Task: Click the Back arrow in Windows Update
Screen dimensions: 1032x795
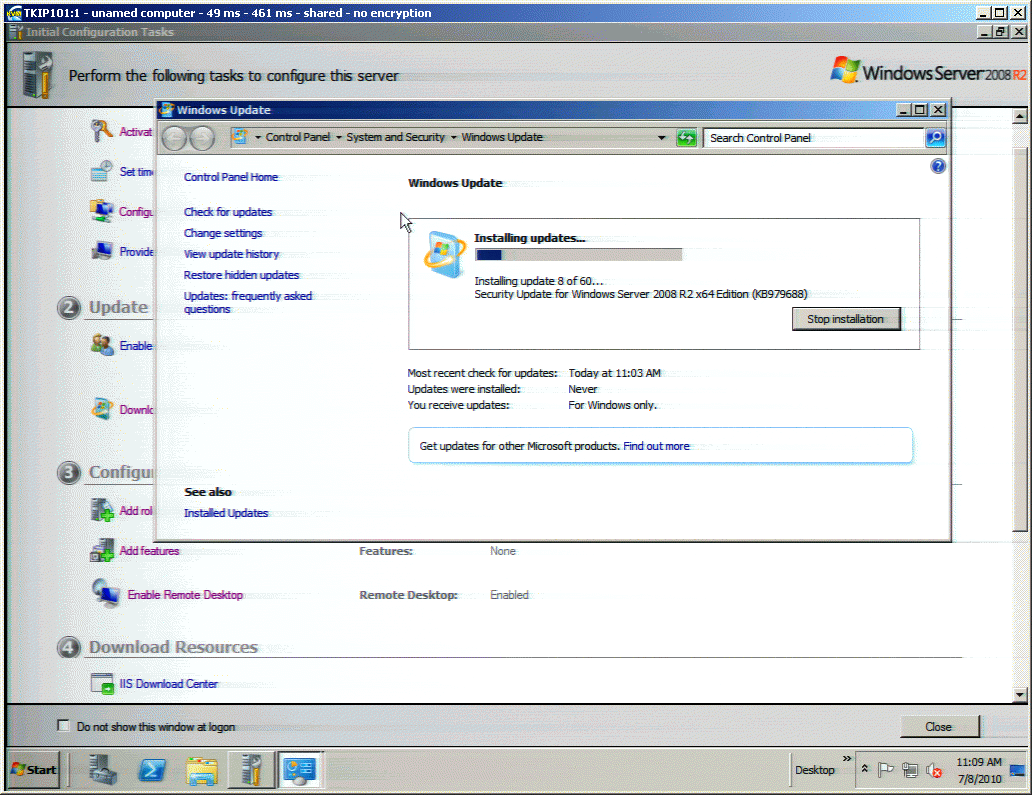Action: click(x=174, y=138)
